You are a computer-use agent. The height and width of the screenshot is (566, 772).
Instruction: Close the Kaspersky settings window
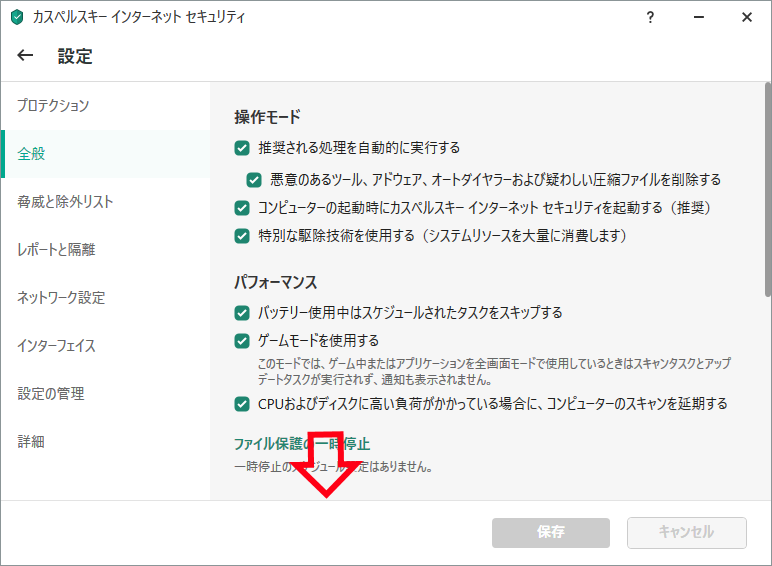746,17
